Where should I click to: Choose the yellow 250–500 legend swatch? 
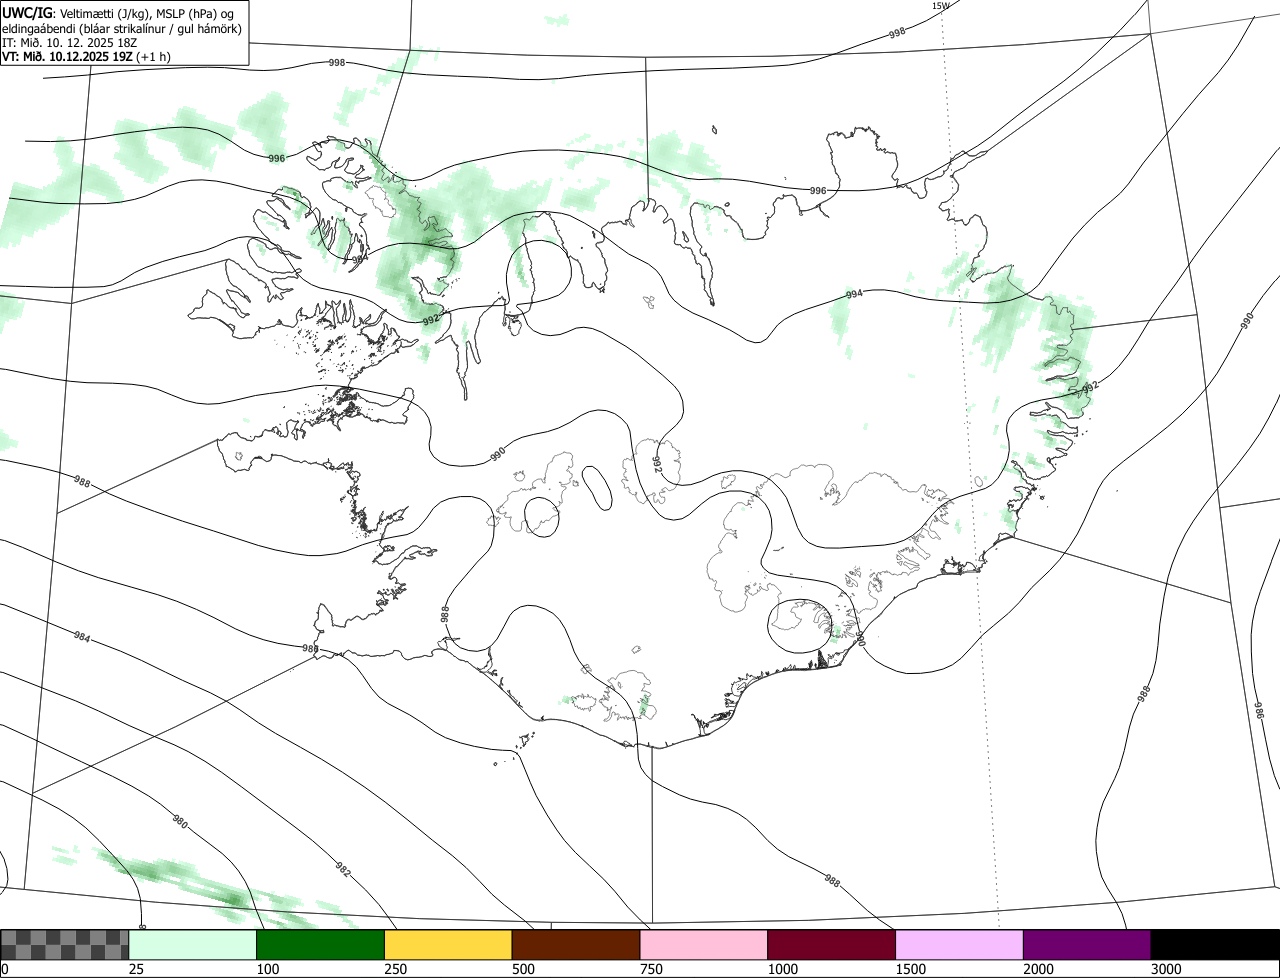pos(448,945)
